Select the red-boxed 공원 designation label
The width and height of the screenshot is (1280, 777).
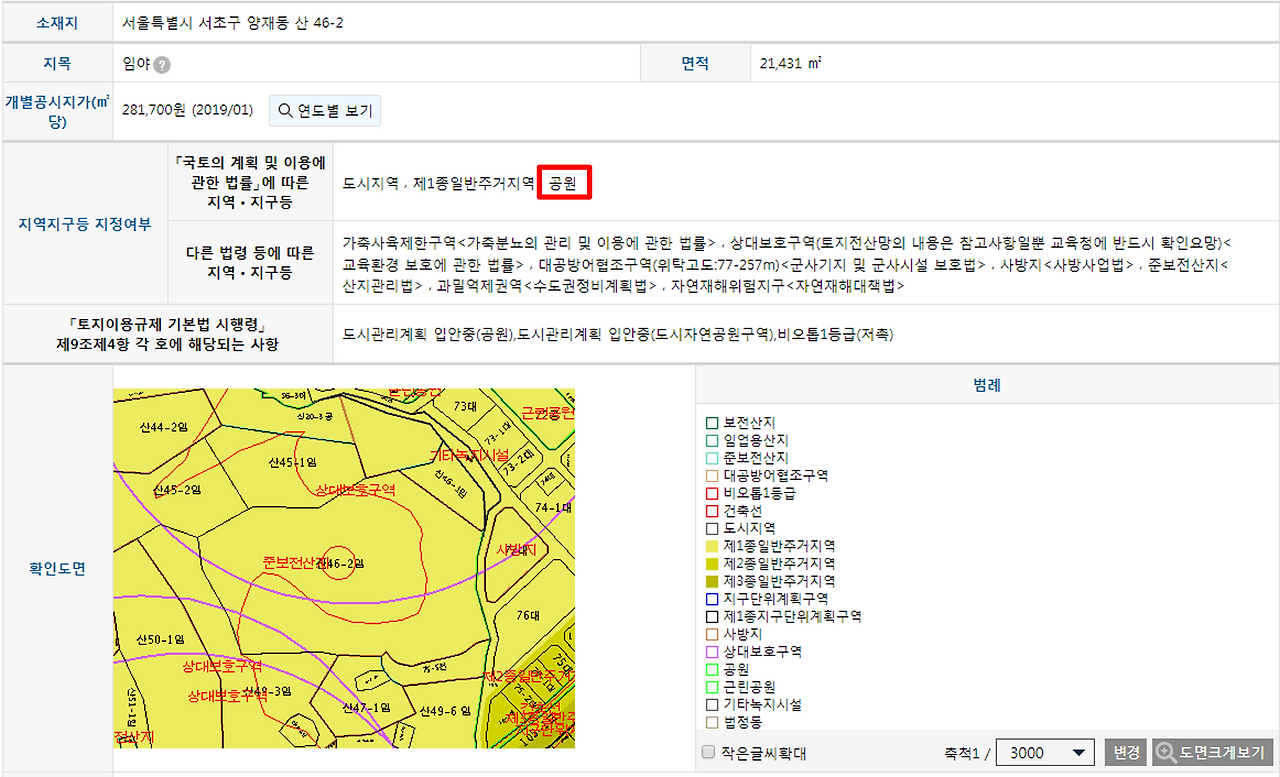tap(564, 181)
